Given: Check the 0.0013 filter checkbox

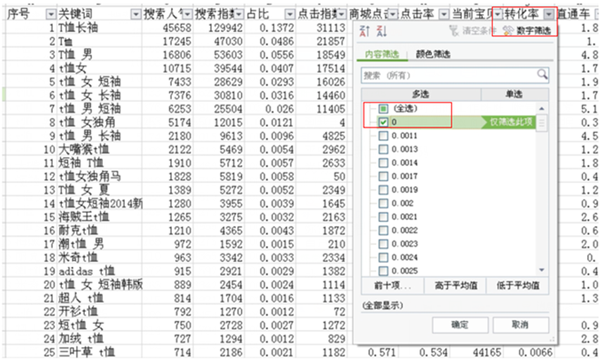Looking at the screenshot, I should click(383, 149).
